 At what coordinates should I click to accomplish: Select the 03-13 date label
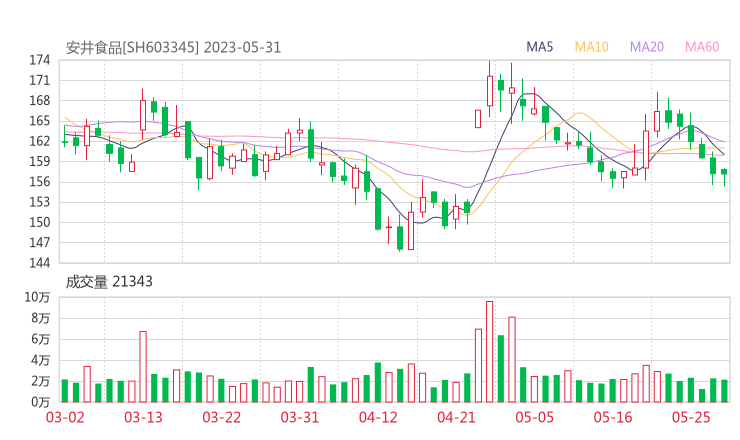click(143, 418)
